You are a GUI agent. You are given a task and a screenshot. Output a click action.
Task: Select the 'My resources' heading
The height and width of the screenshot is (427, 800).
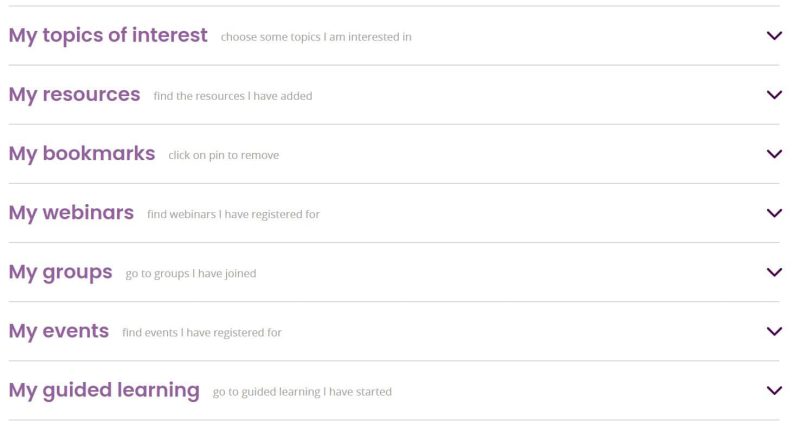tap(74, 94)
